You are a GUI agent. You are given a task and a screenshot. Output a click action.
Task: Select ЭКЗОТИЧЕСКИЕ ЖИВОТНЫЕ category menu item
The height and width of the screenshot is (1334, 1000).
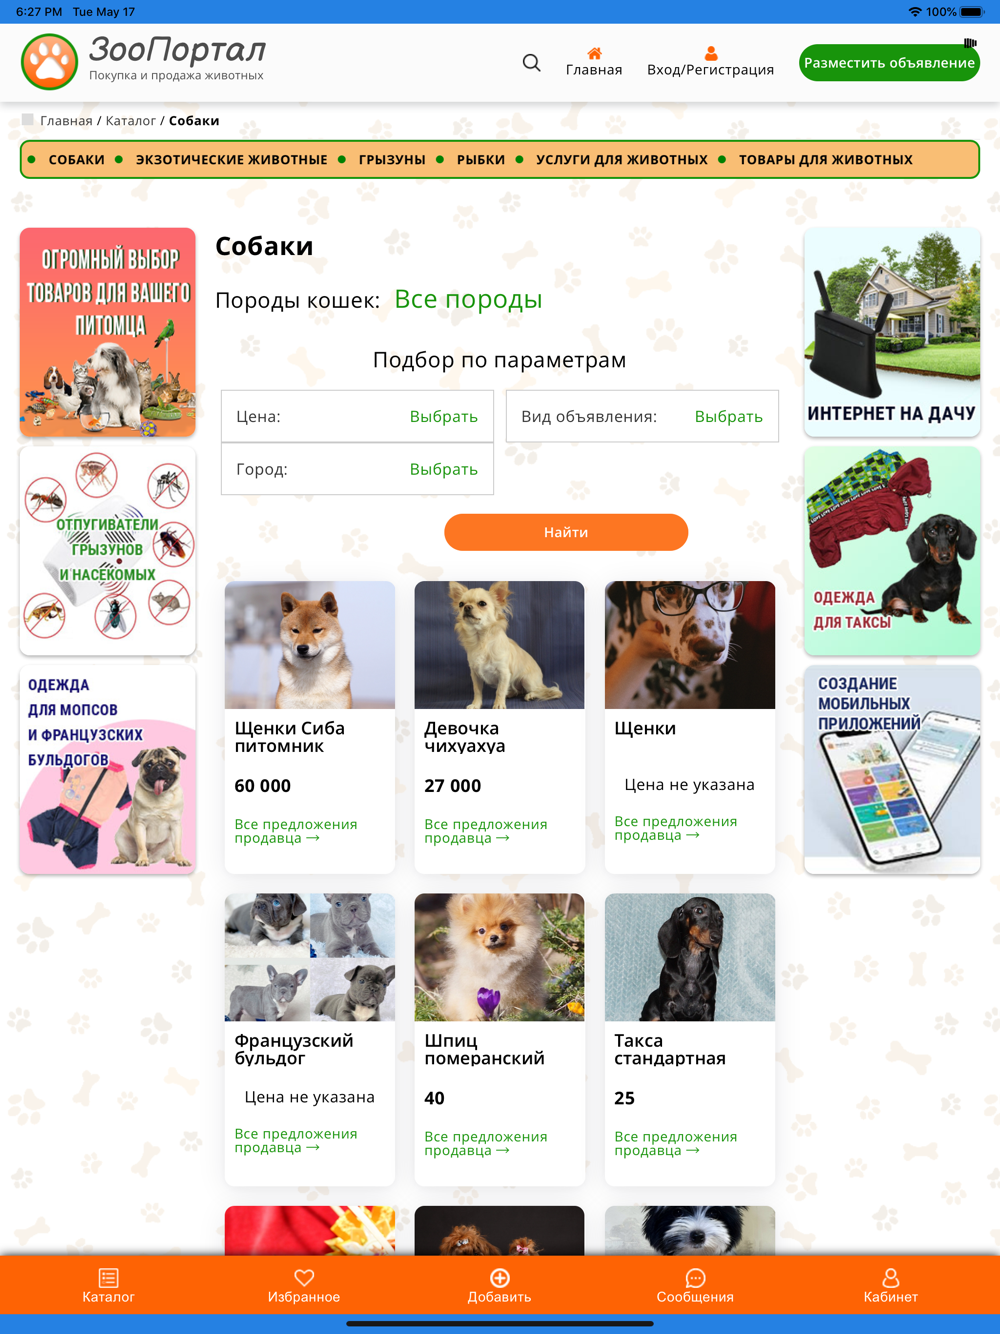pyautogui.click(x=231, y=160)
